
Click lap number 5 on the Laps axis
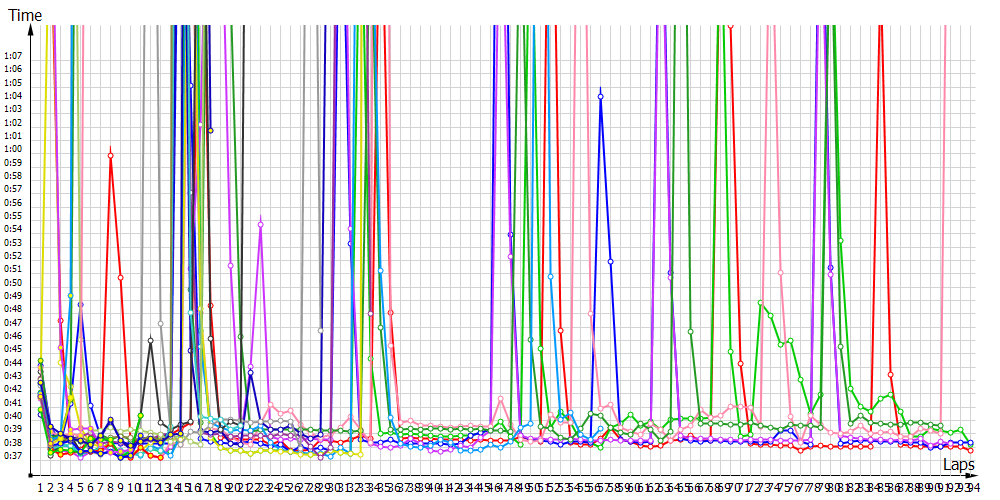point(80,487)
